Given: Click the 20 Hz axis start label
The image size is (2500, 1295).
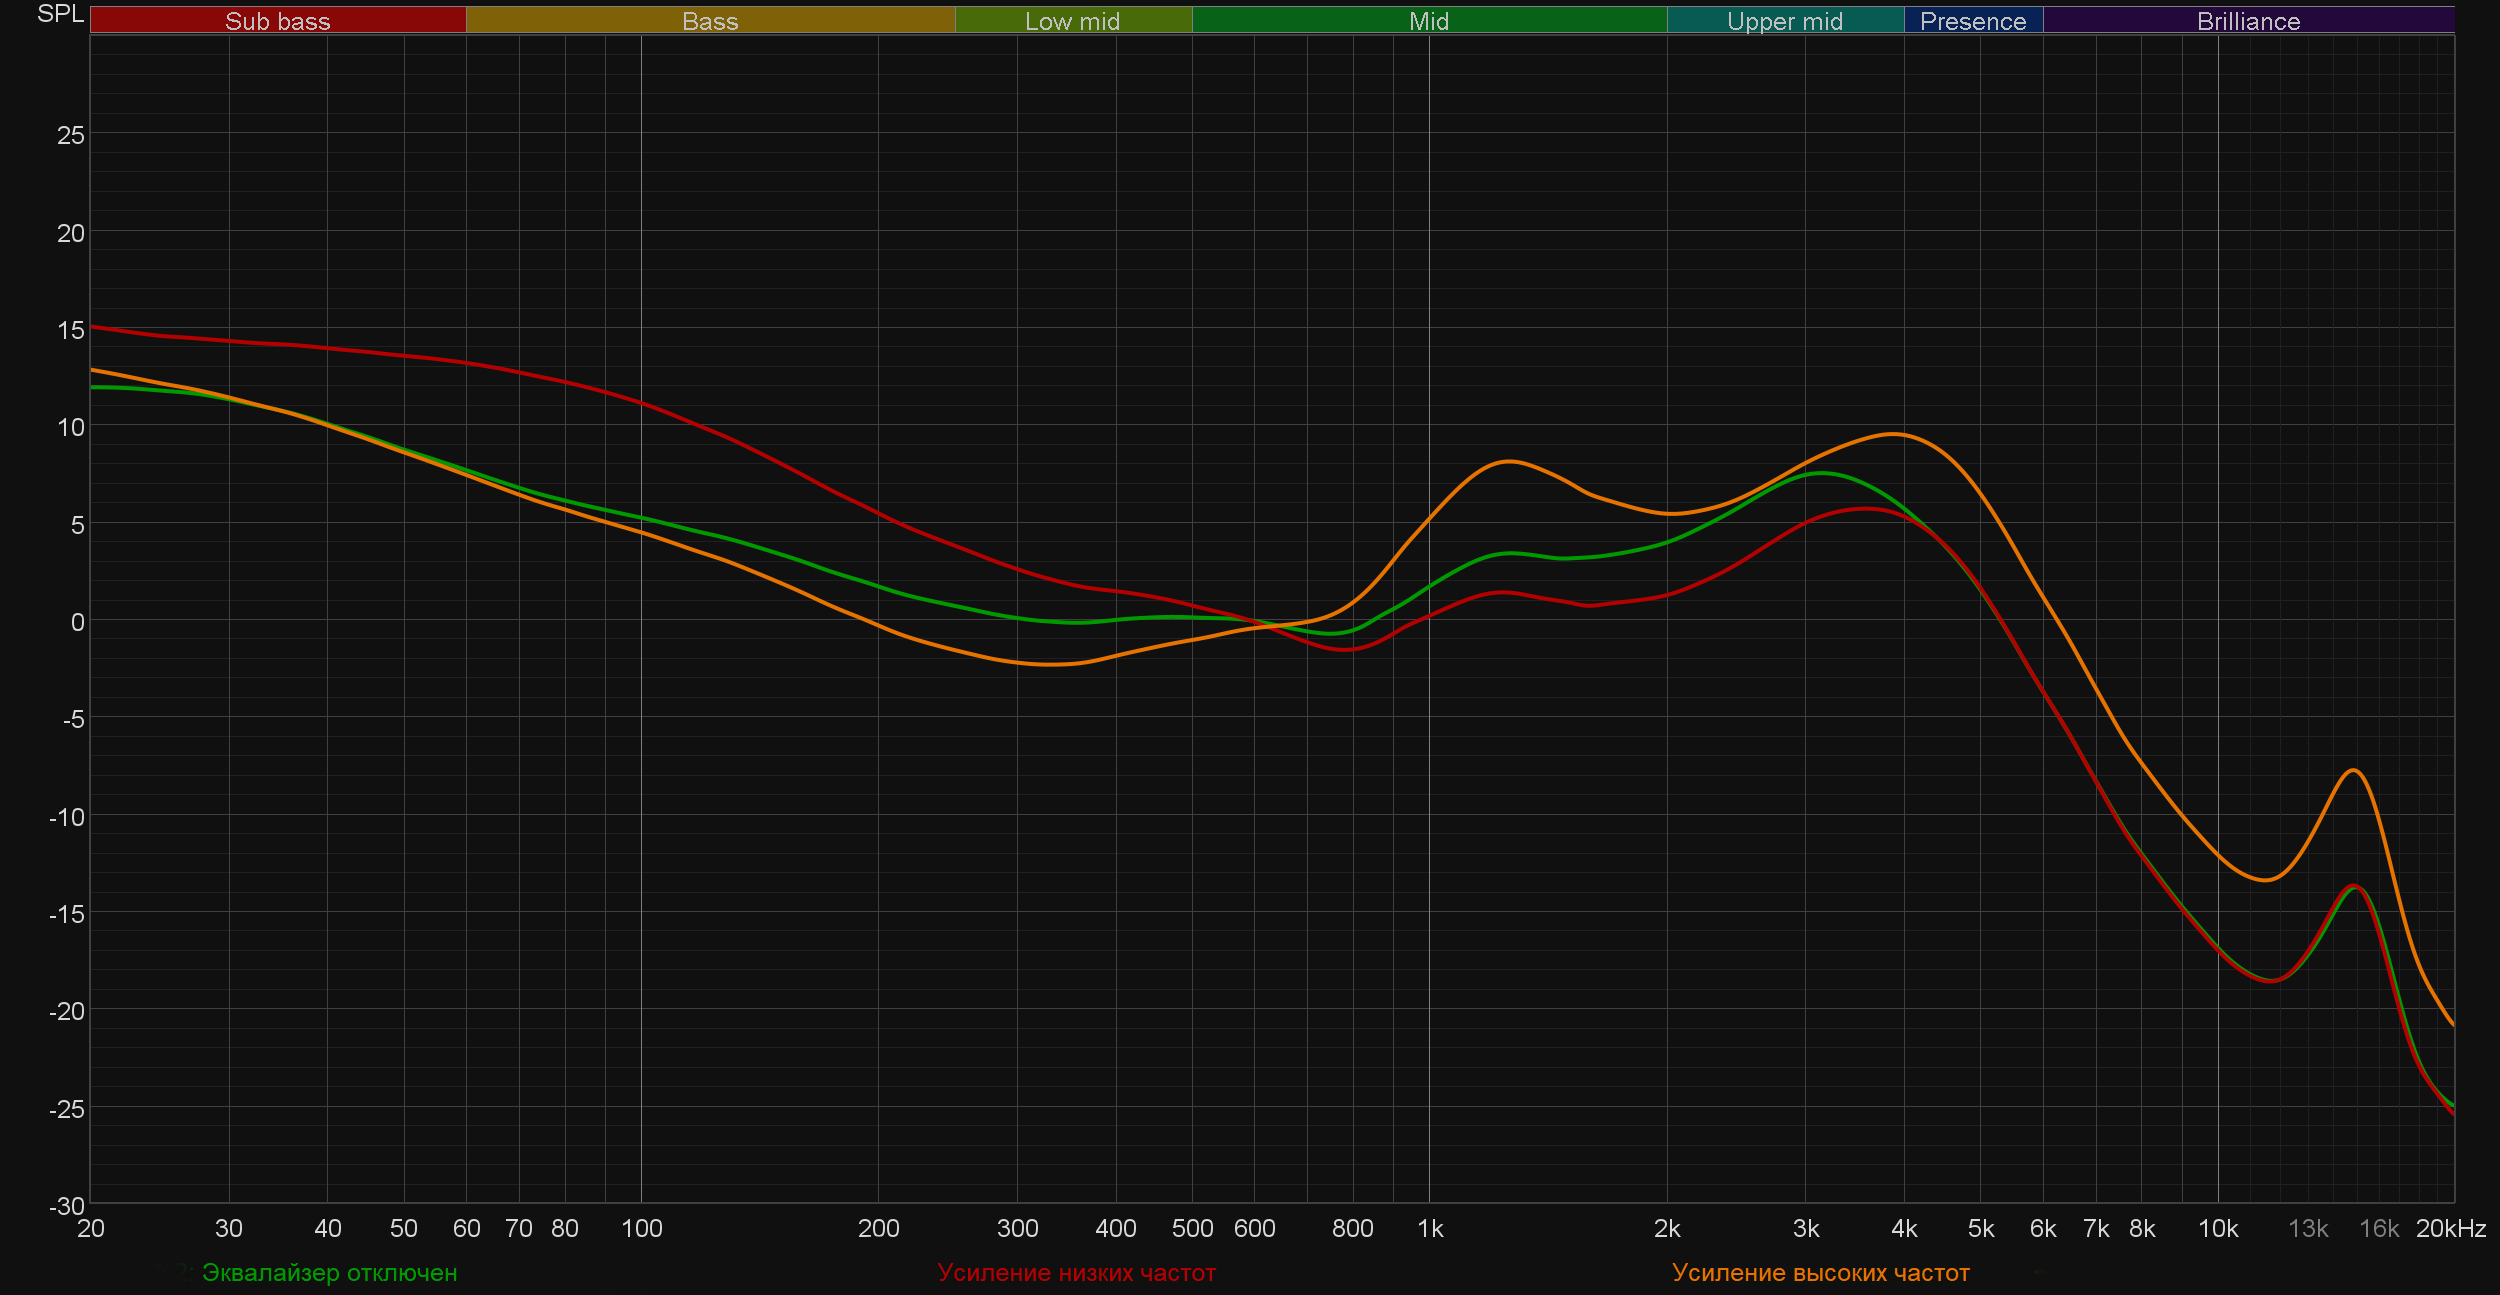Looking at the screenshot, I should [90, 1229].
